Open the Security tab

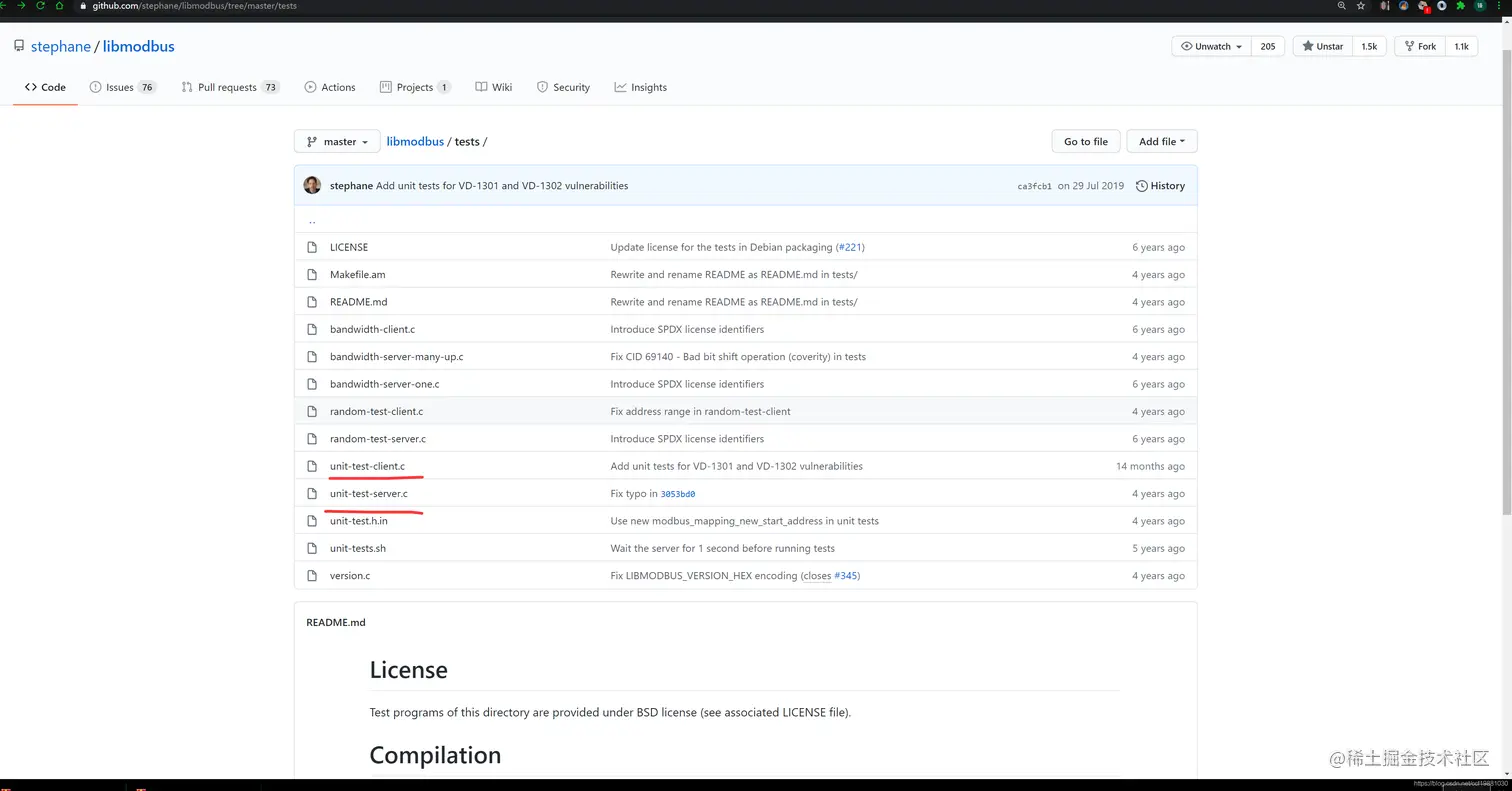click(x=563, y=87)
